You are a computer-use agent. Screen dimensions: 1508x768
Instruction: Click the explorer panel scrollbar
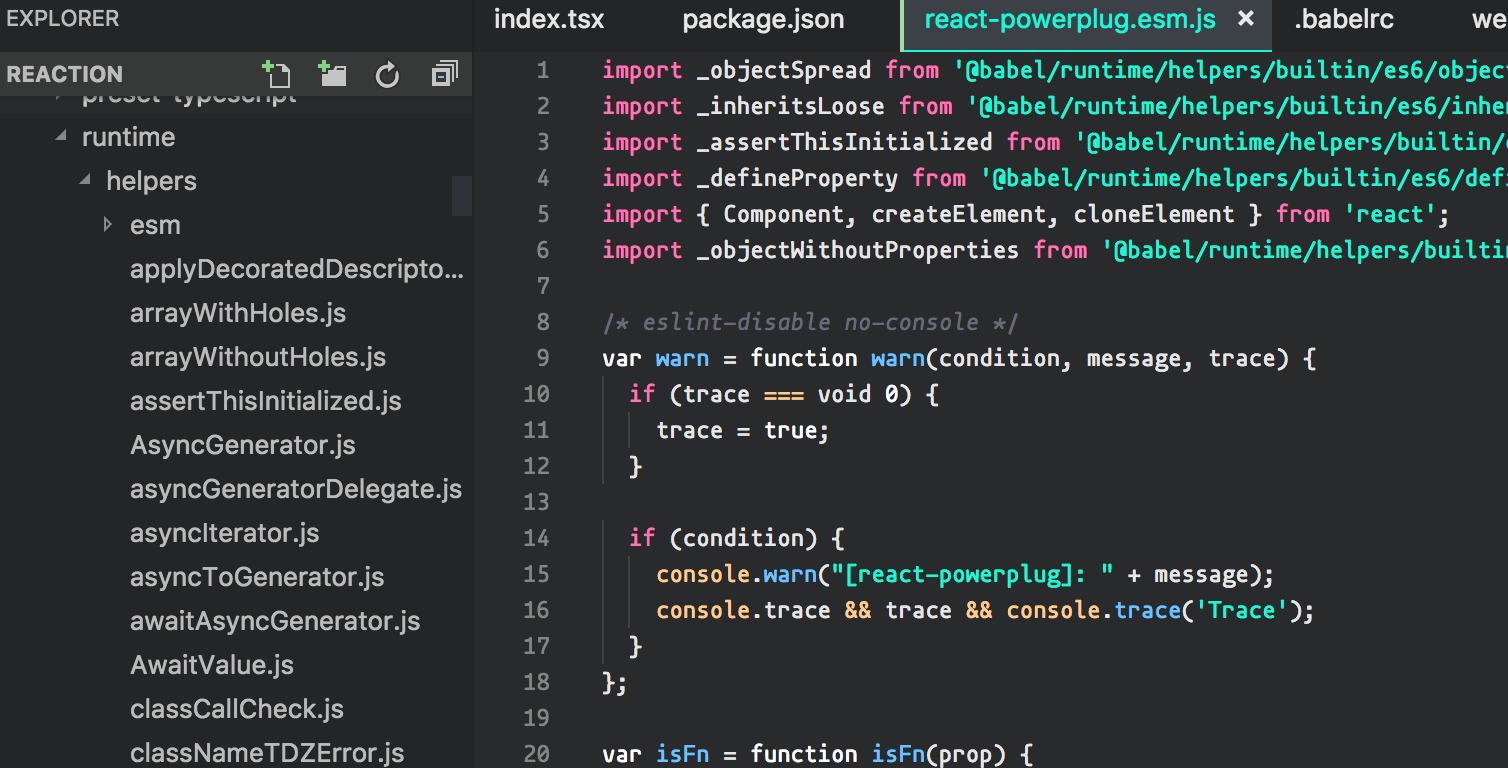tap(461, 196)
